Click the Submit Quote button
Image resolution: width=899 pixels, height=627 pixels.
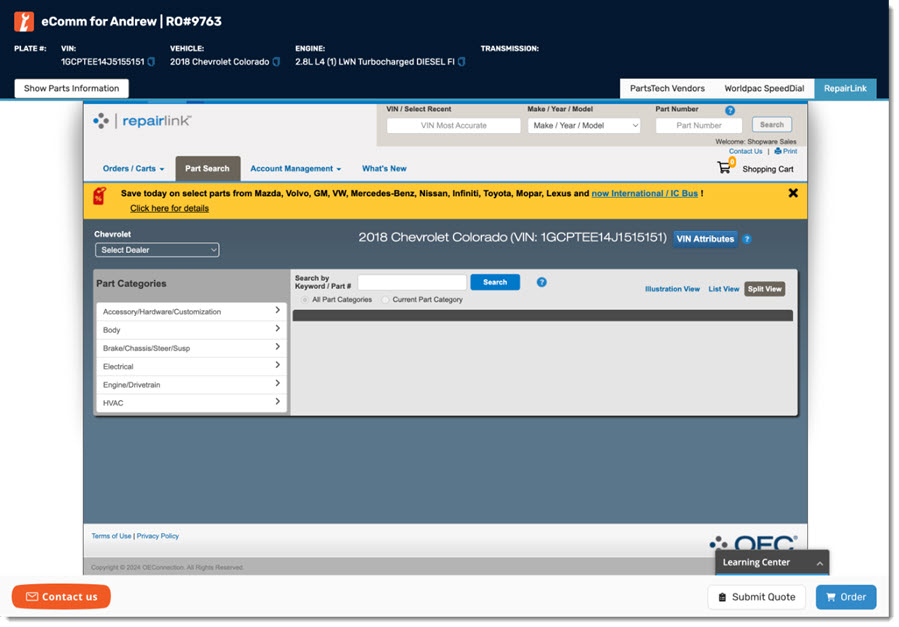click(756, 596)
